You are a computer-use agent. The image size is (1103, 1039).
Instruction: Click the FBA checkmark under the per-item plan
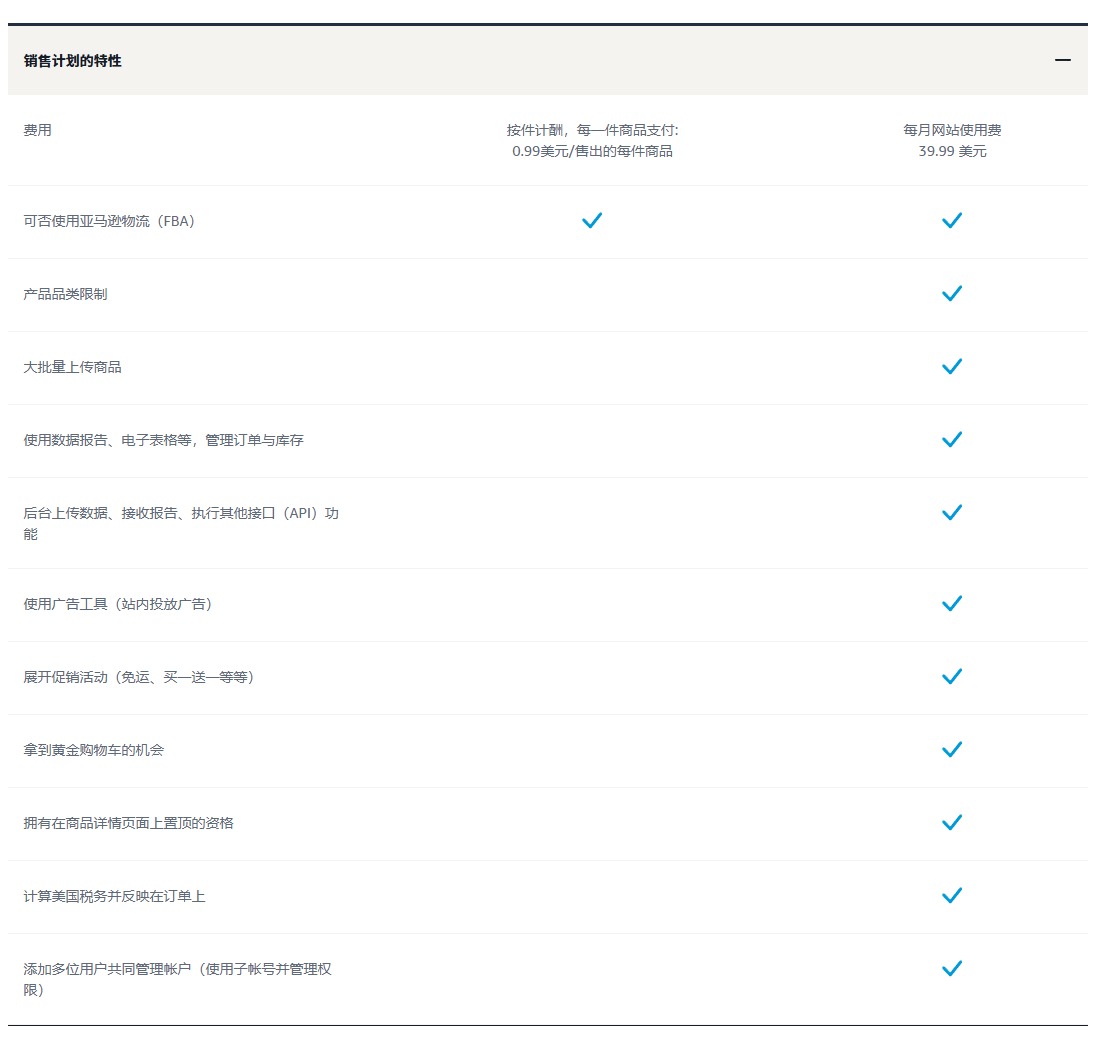[x=592, y=220]
